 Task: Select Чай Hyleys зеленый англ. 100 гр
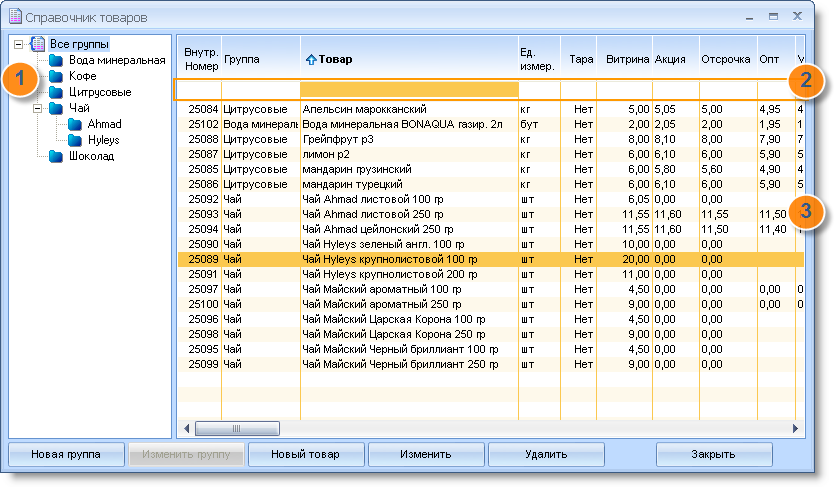pos(490,244)
